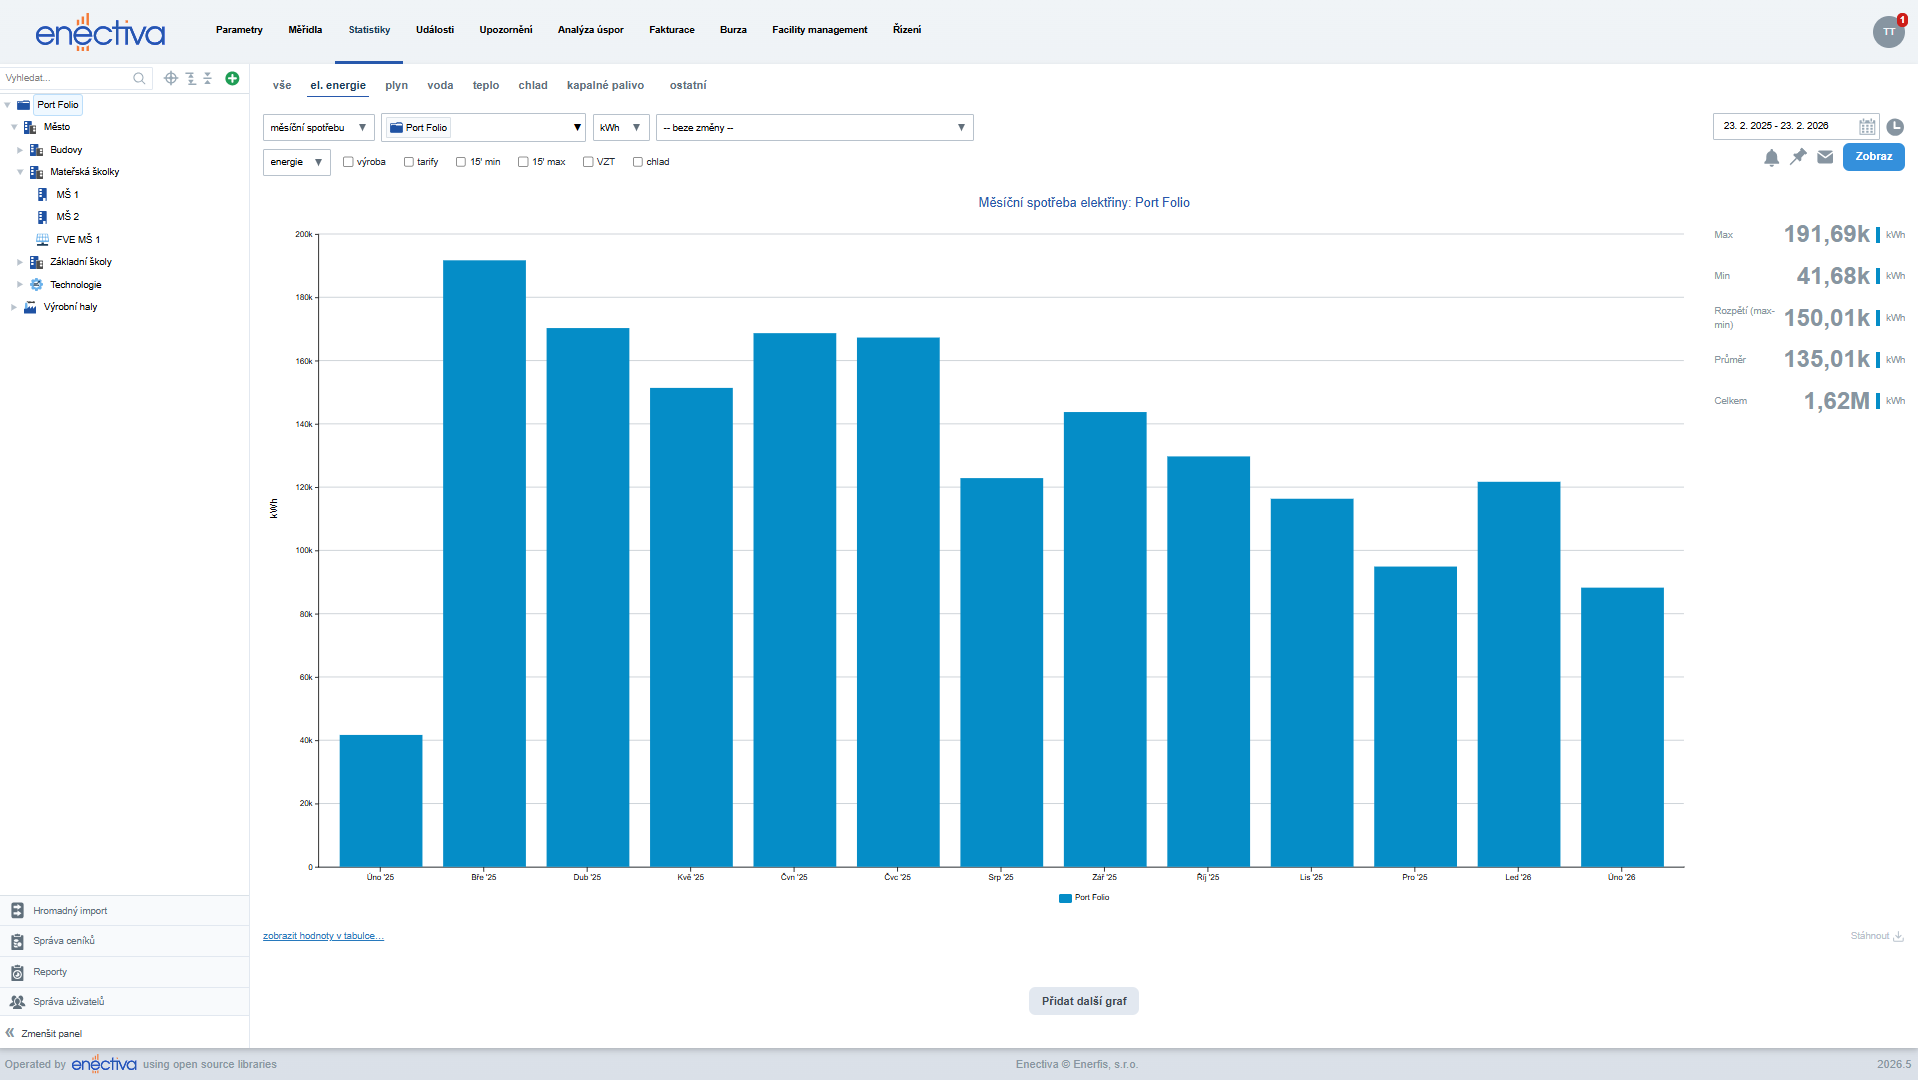Open the kWh unit dropdown

click(x=620, y=128)
